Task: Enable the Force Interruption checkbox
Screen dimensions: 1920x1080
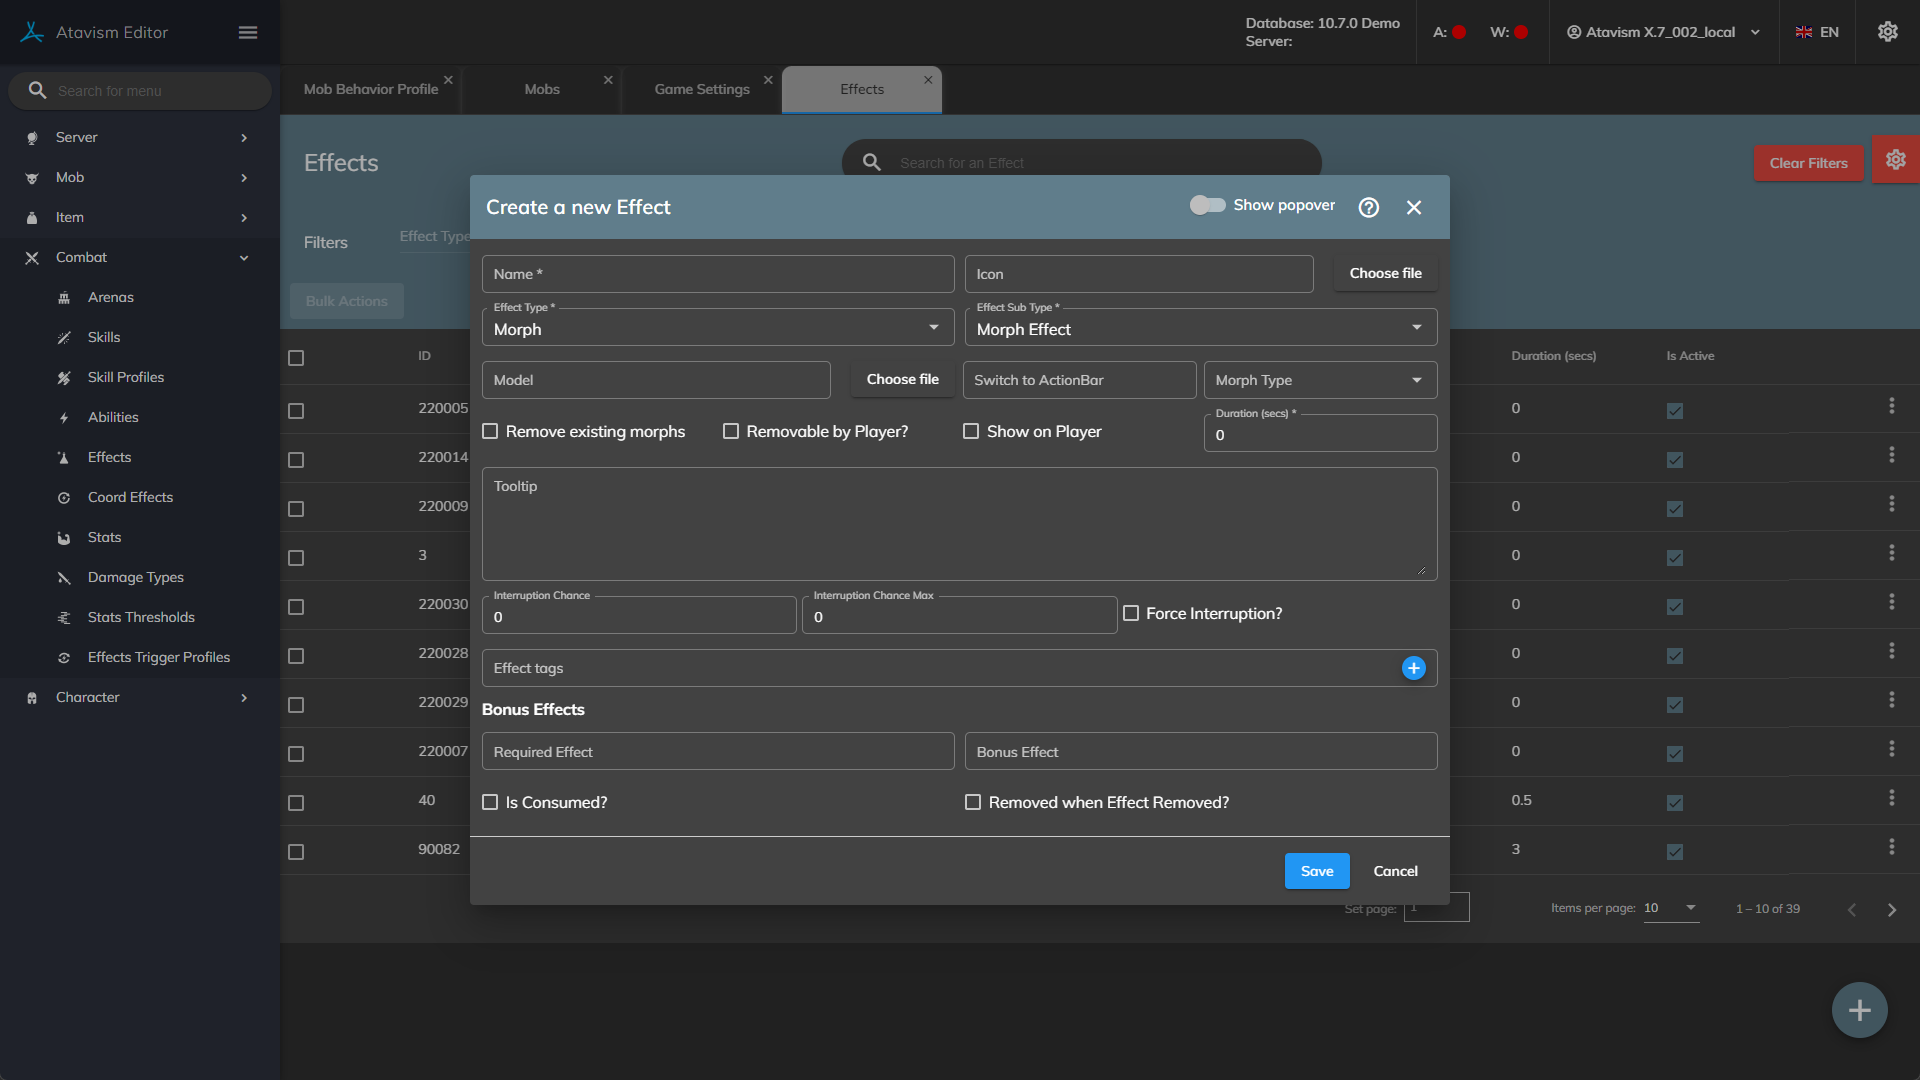Action: click(1131, 613)
